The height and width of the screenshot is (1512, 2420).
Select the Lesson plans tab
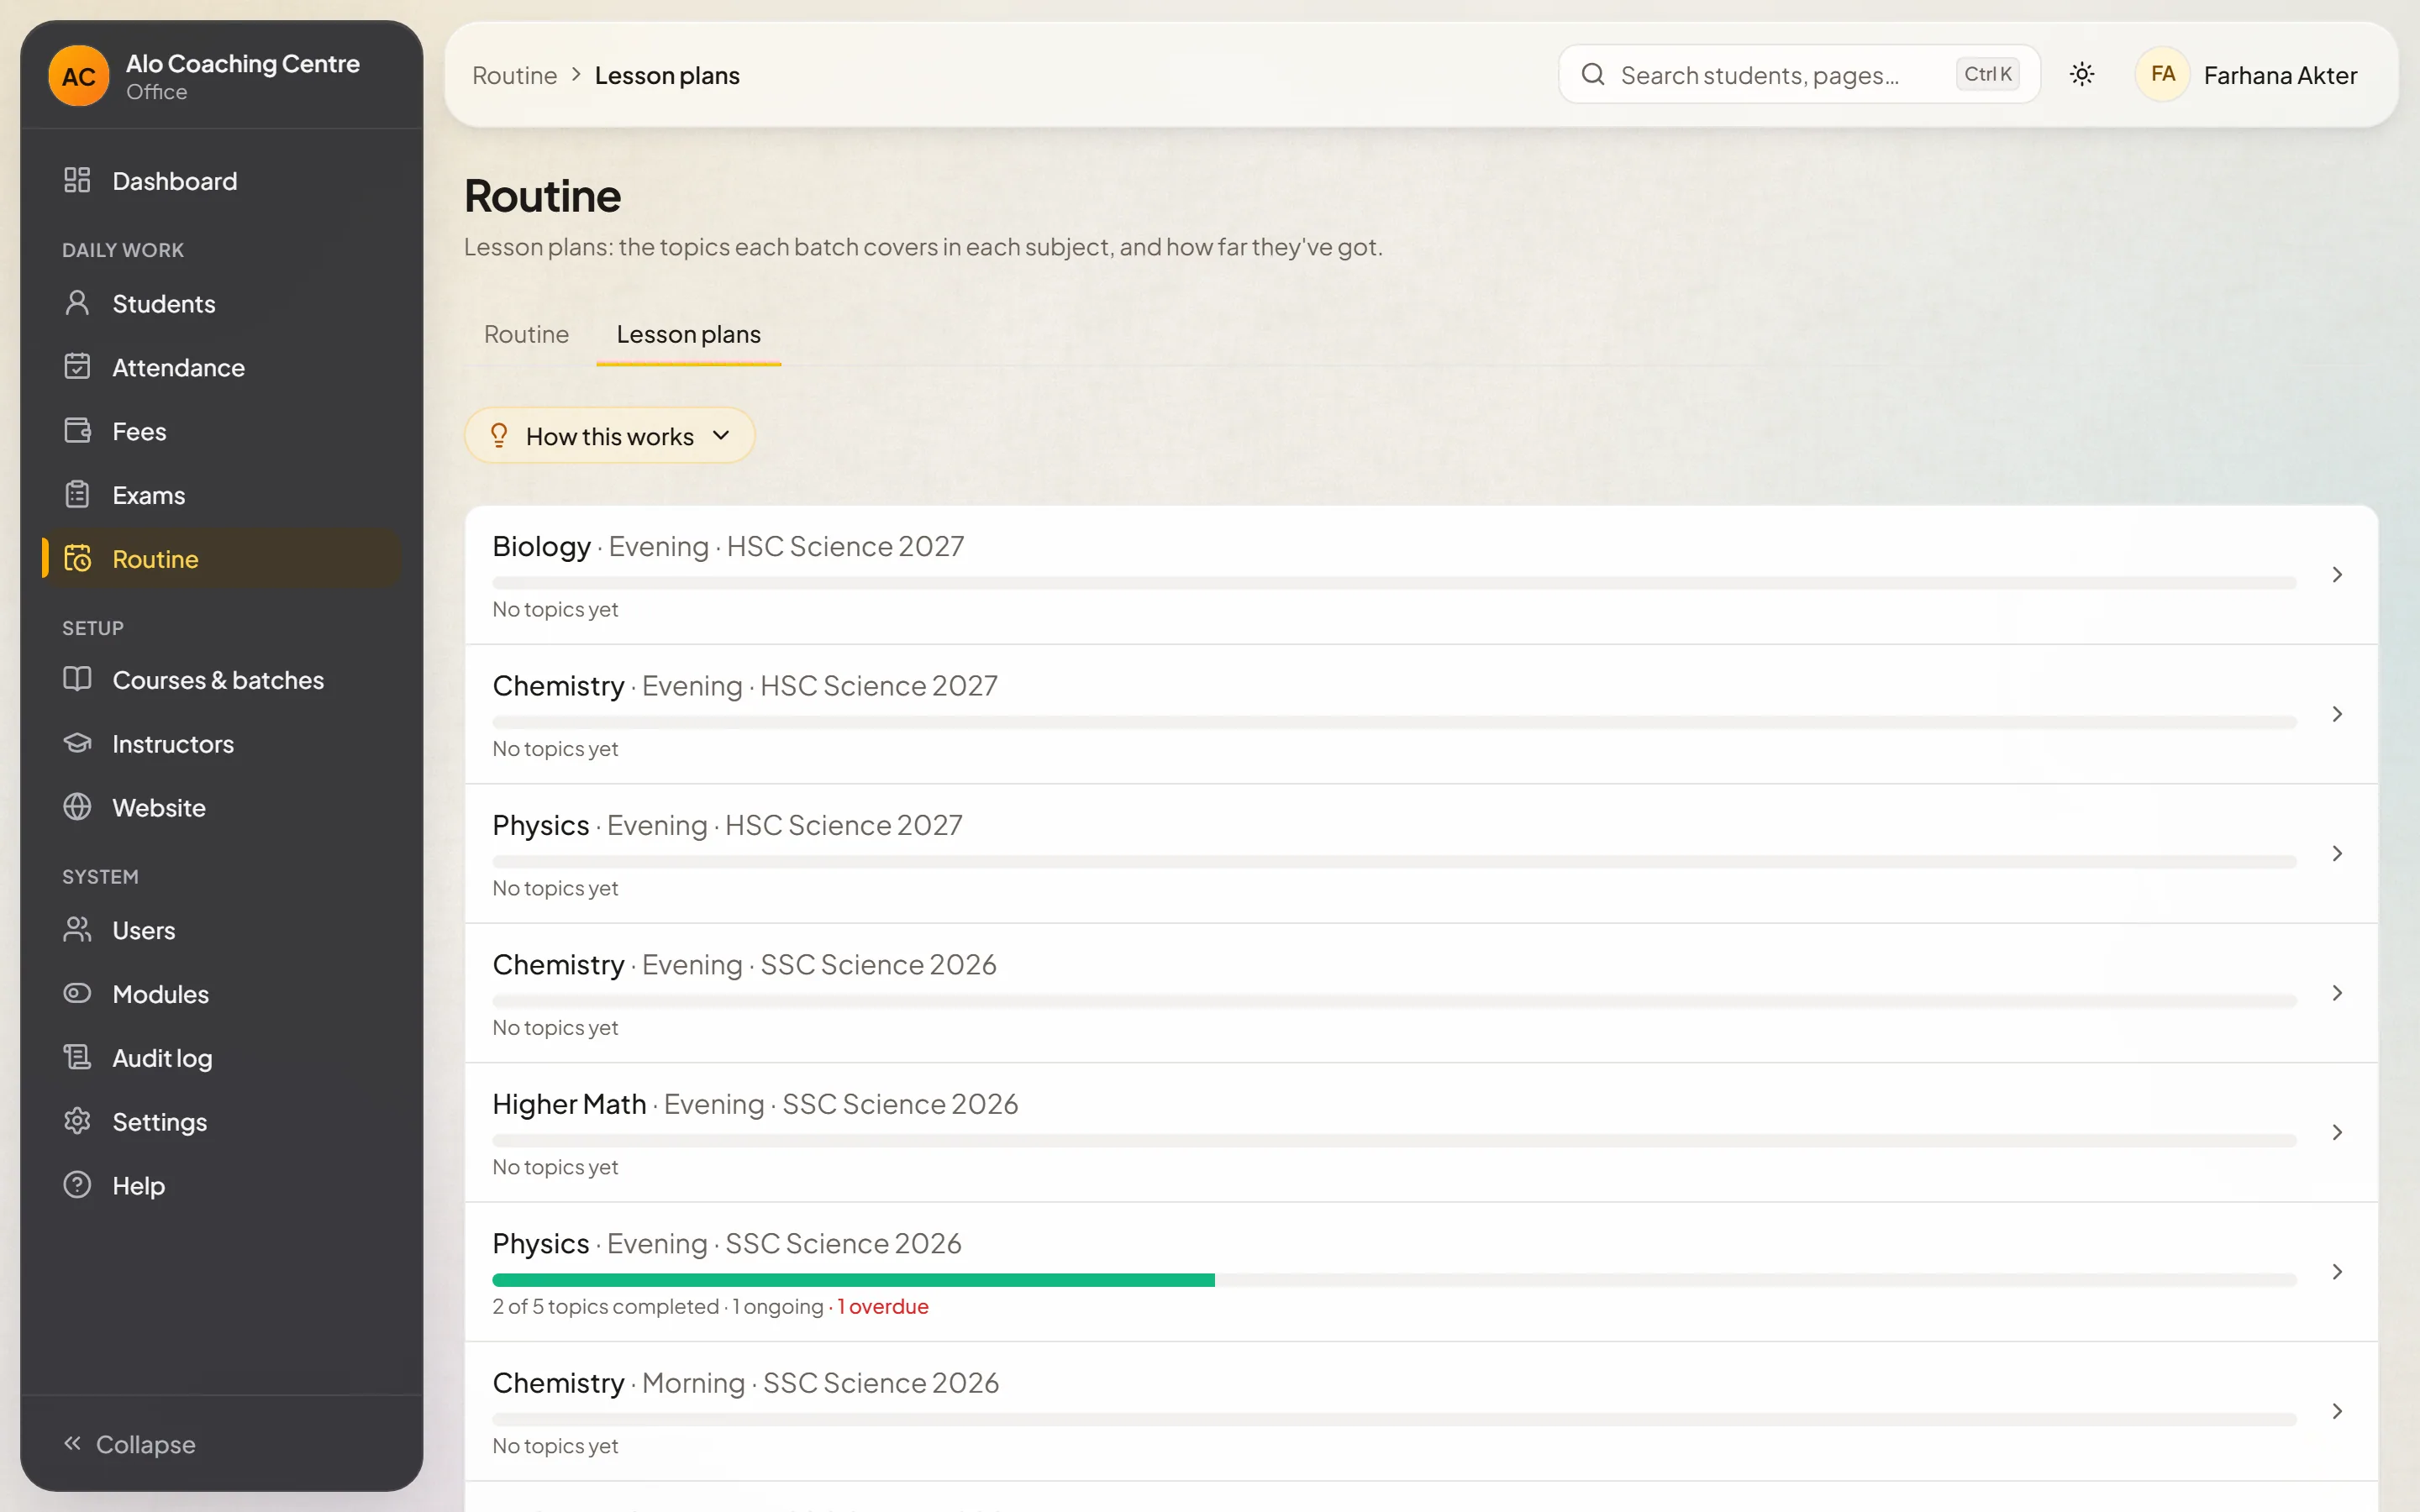pos(688,334)
